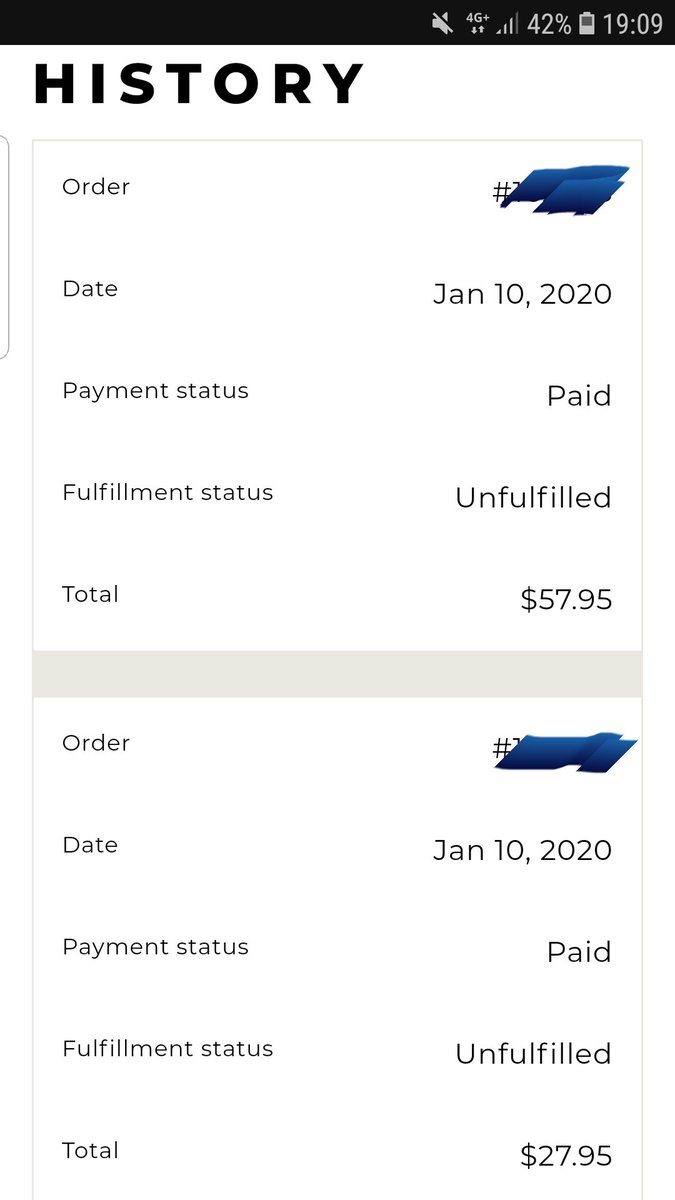Tap the second order's Paid status
This screenshot has width=675, height=1200.
click(579, 952)
